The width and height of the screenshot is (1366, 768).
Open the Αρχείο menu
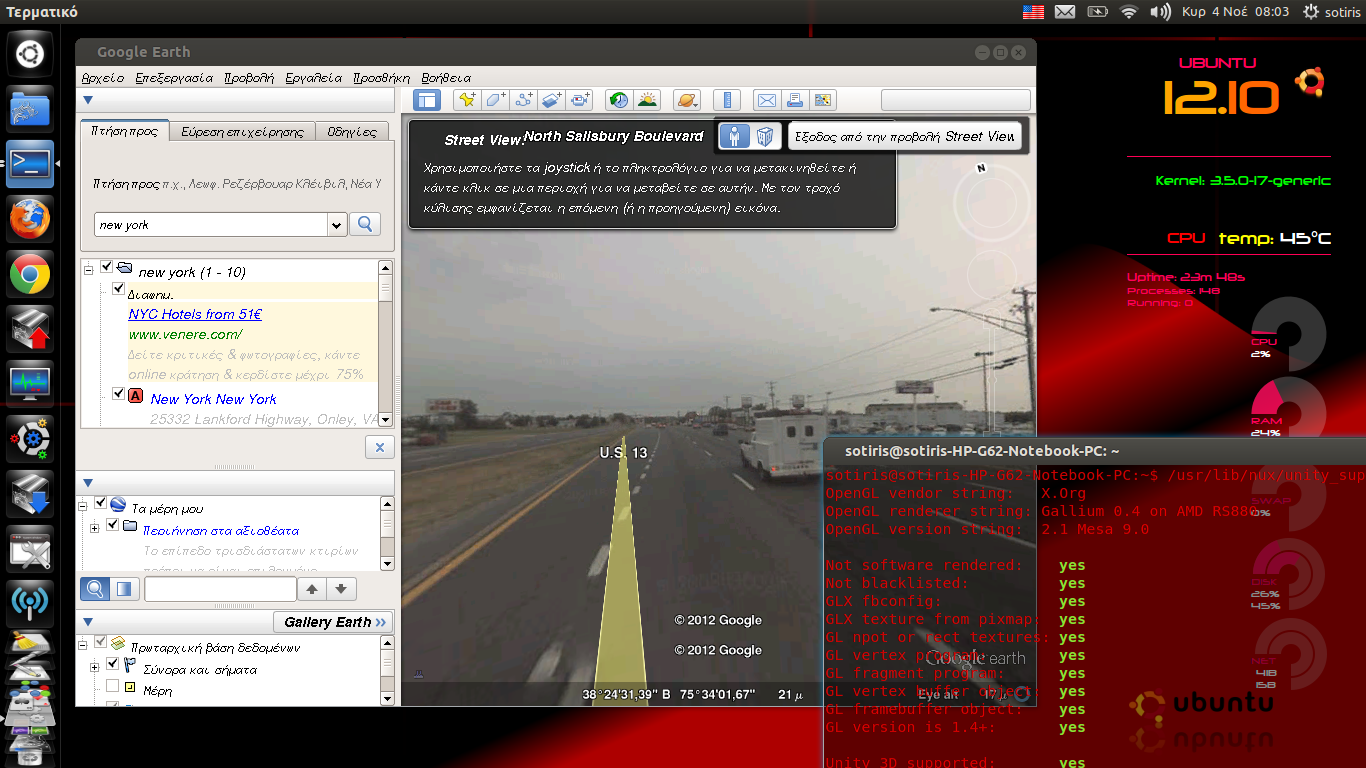(x=102, y=77)
